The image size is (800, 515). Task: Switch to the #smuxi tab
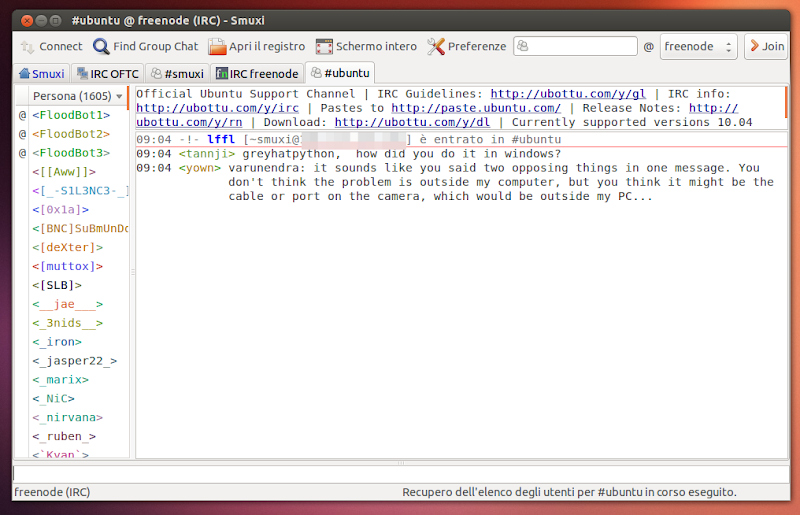178,73
